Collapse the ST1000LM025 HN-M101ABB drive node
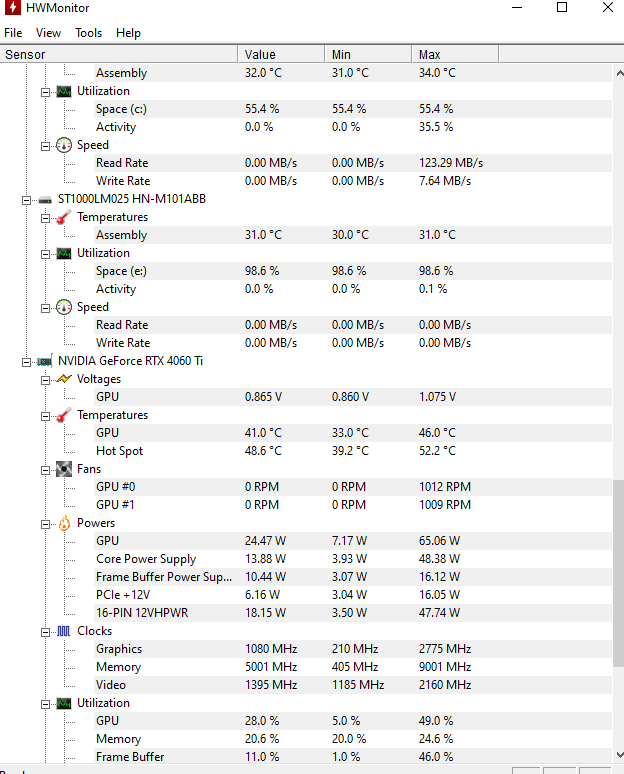Image resolution: width=624 pixels, height=774 pixels. pos(26,200)
